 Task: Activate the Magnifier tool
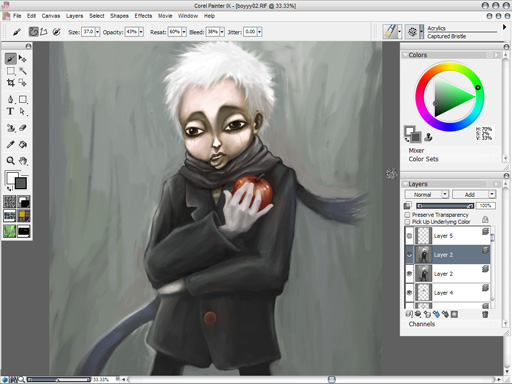click(10, 161)
